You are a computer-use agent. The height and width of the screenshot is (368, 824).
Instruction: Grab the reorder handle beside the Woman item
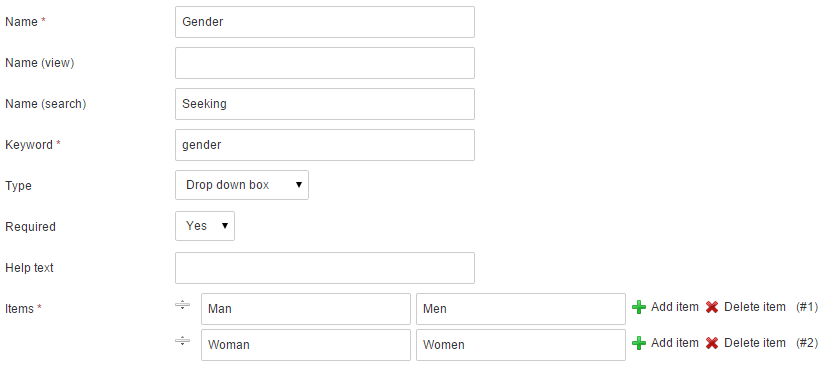click(182, 341)
